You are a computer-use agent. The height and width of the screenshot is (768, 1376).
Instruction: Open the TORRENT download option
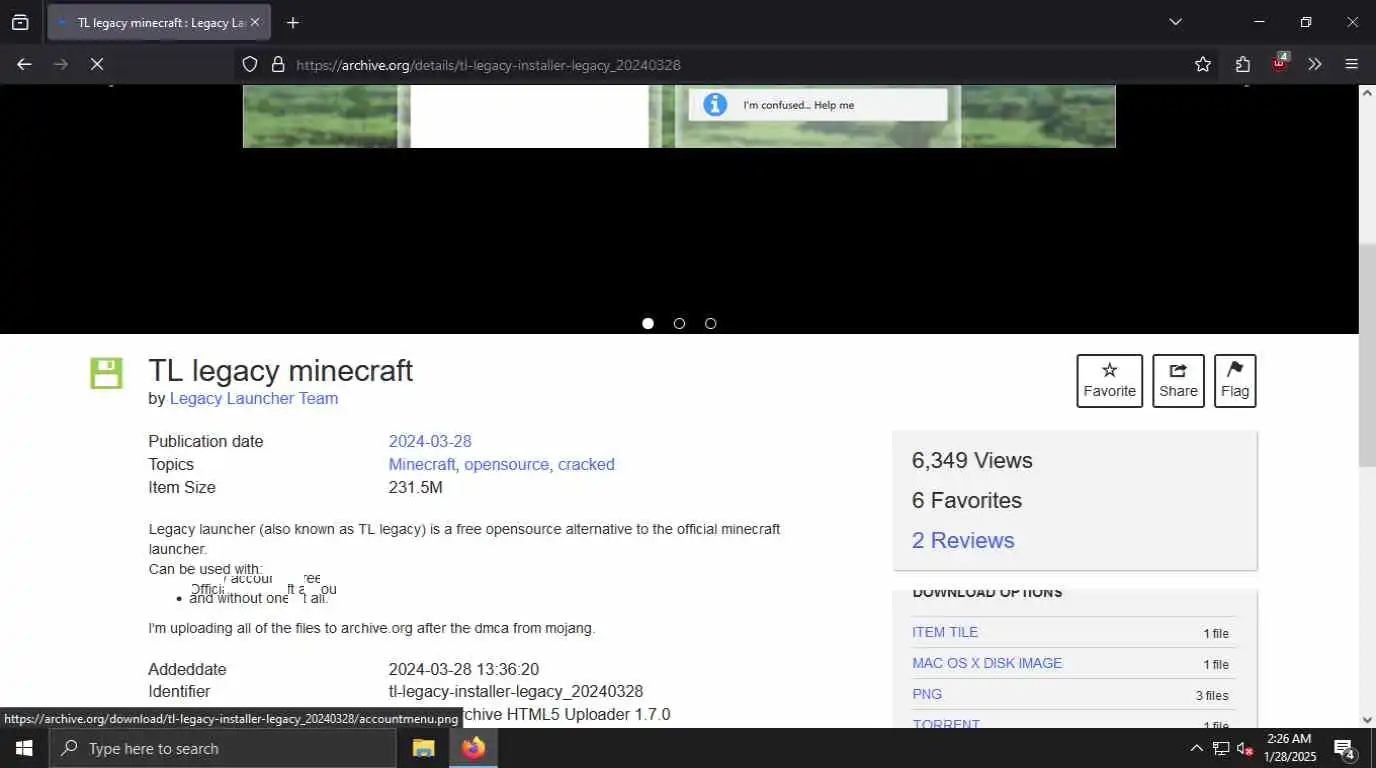click(946, 723)
